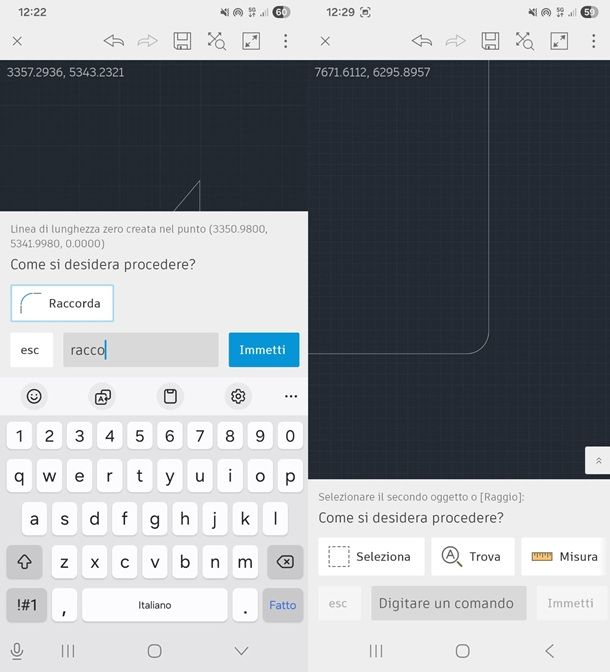Focus the command field containing 'racco'

[141, 350]
